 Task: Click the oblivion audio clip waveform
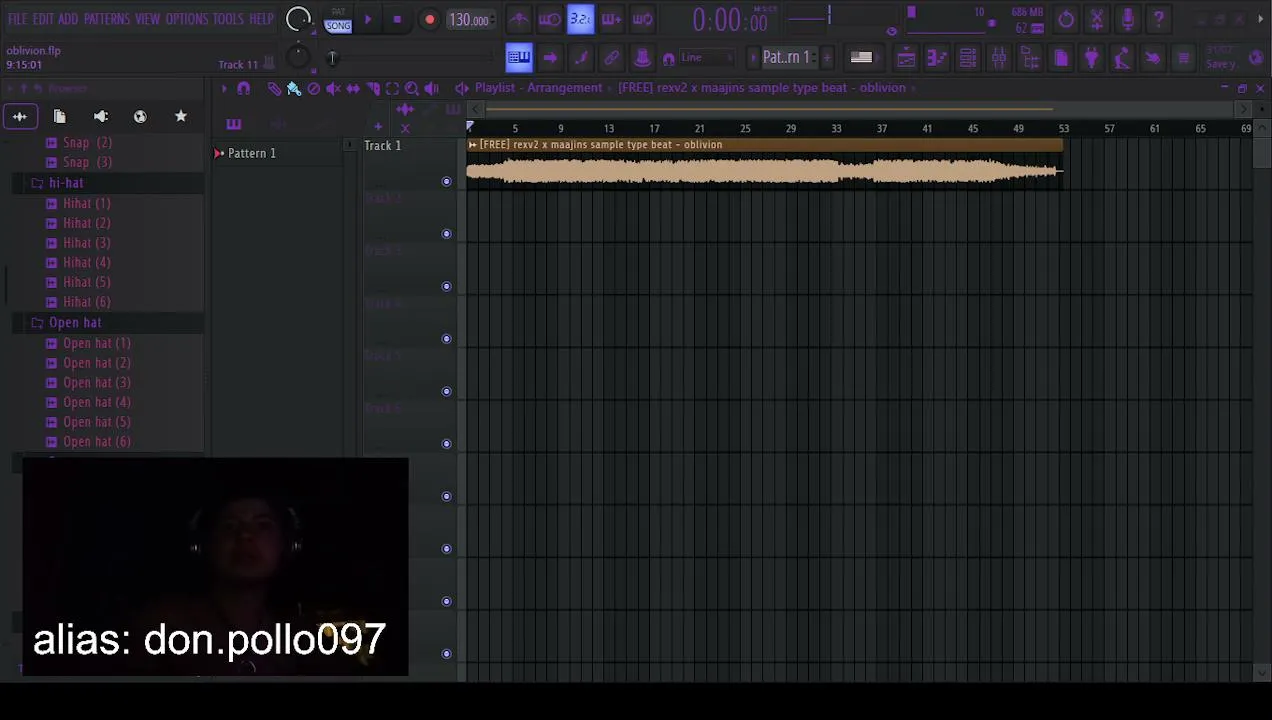pyautogui.click(x=763, y=172)
